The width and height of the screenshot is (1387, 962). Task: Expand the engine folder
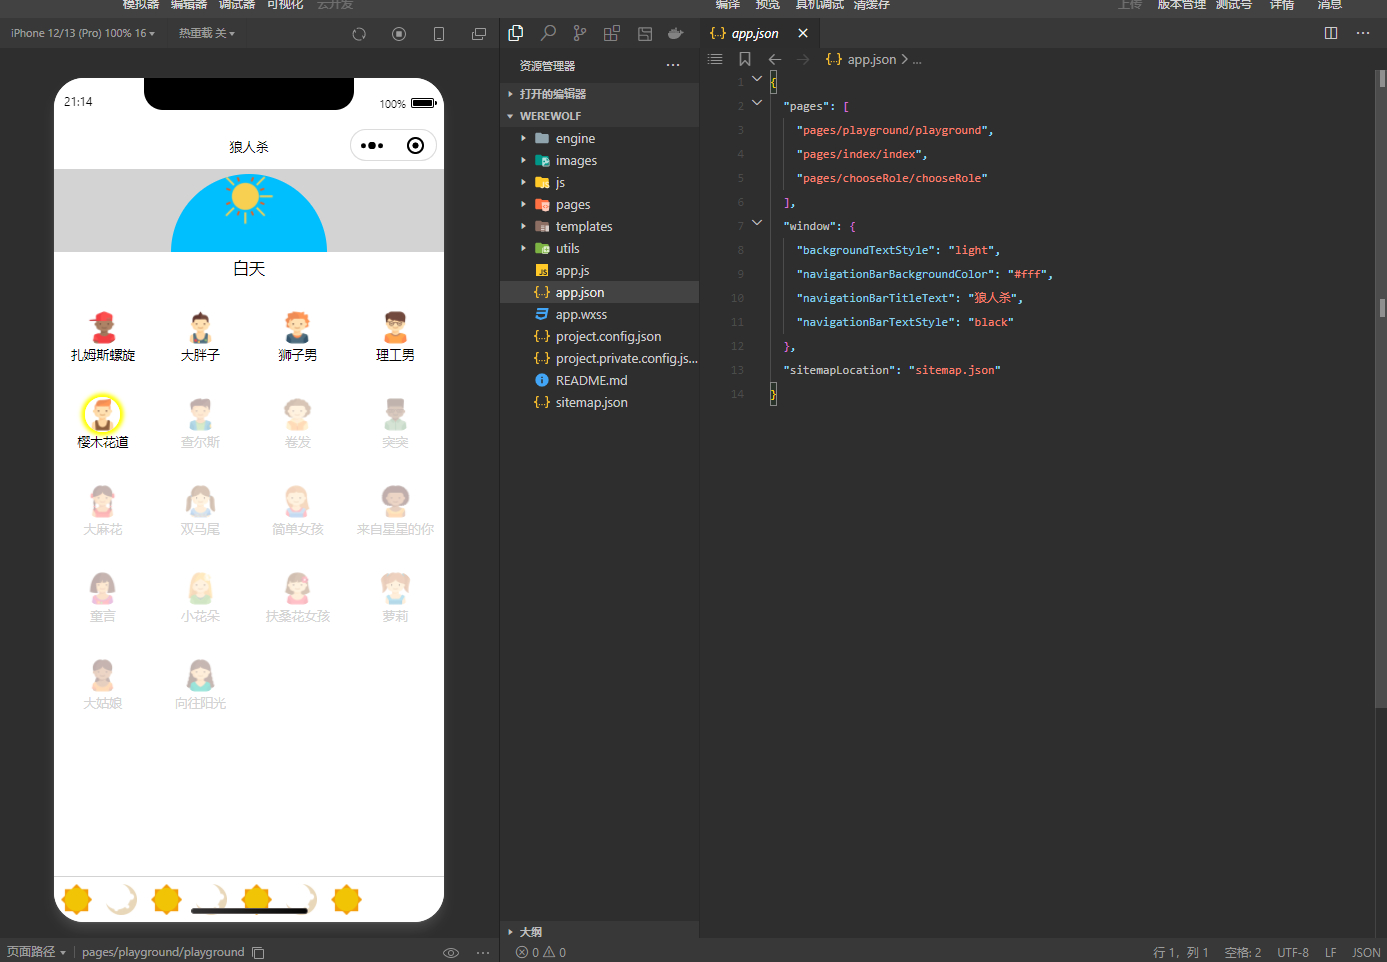[599, 139]
